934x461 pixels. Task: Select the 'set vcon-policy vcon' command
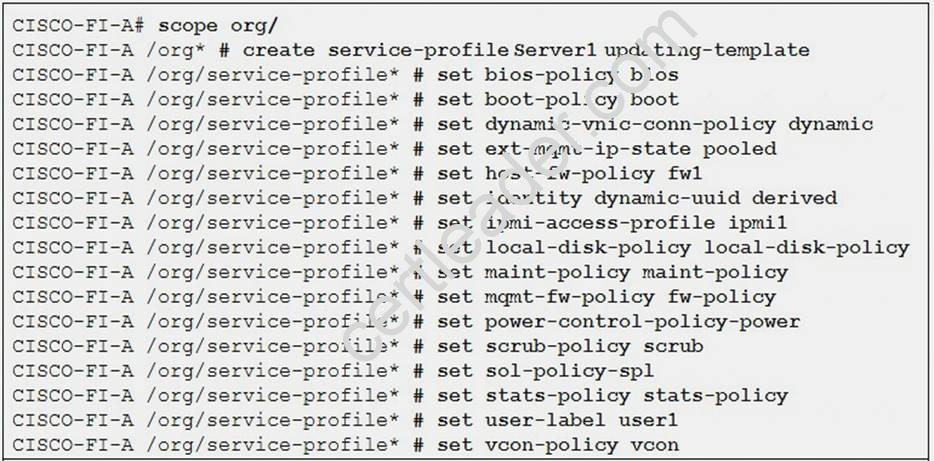558,446
